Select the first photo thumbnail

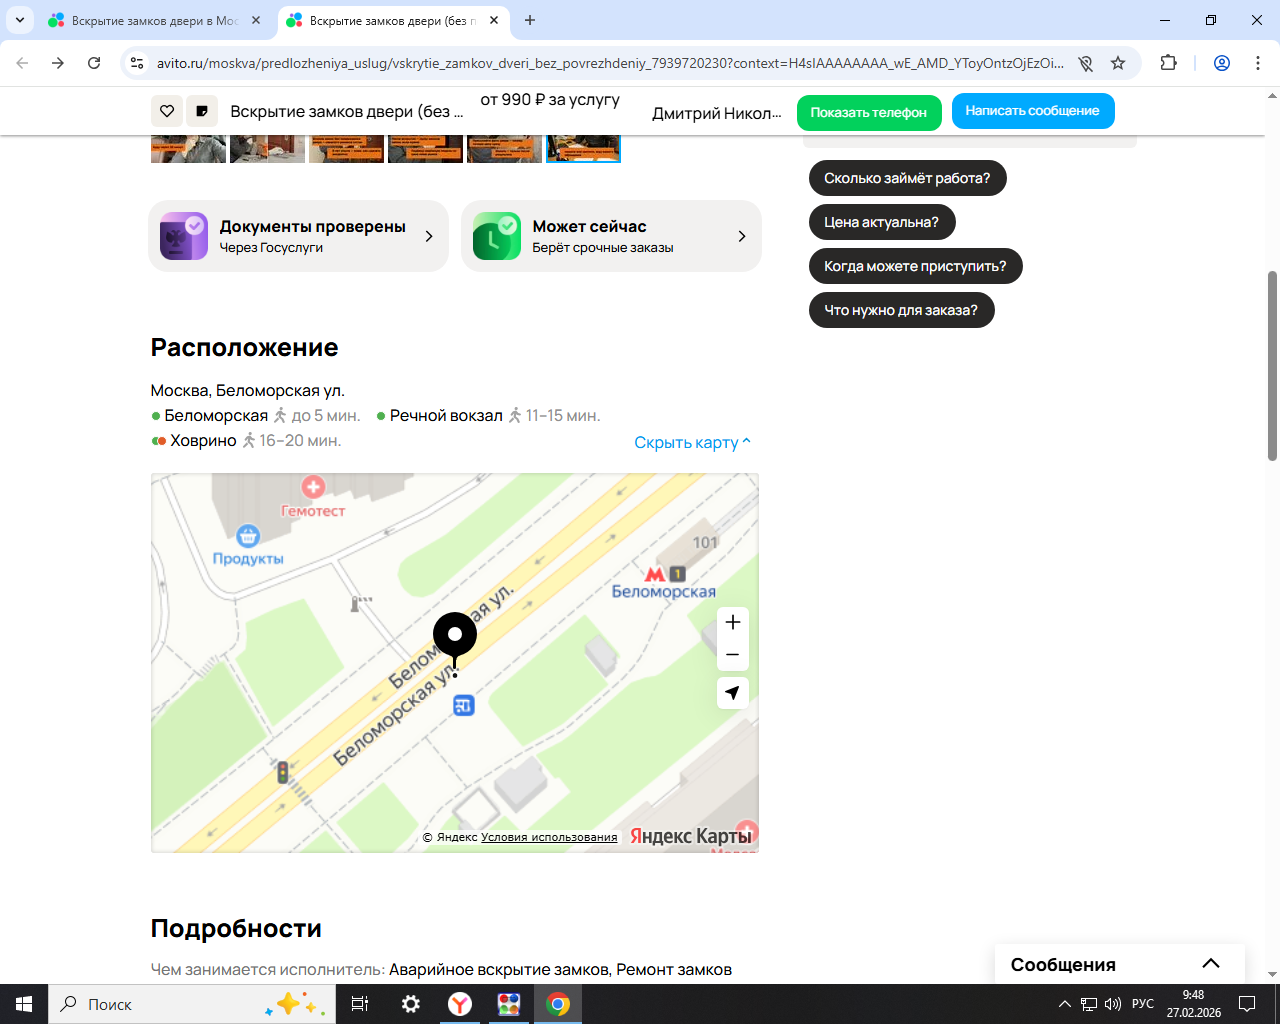tap(188, 148)
